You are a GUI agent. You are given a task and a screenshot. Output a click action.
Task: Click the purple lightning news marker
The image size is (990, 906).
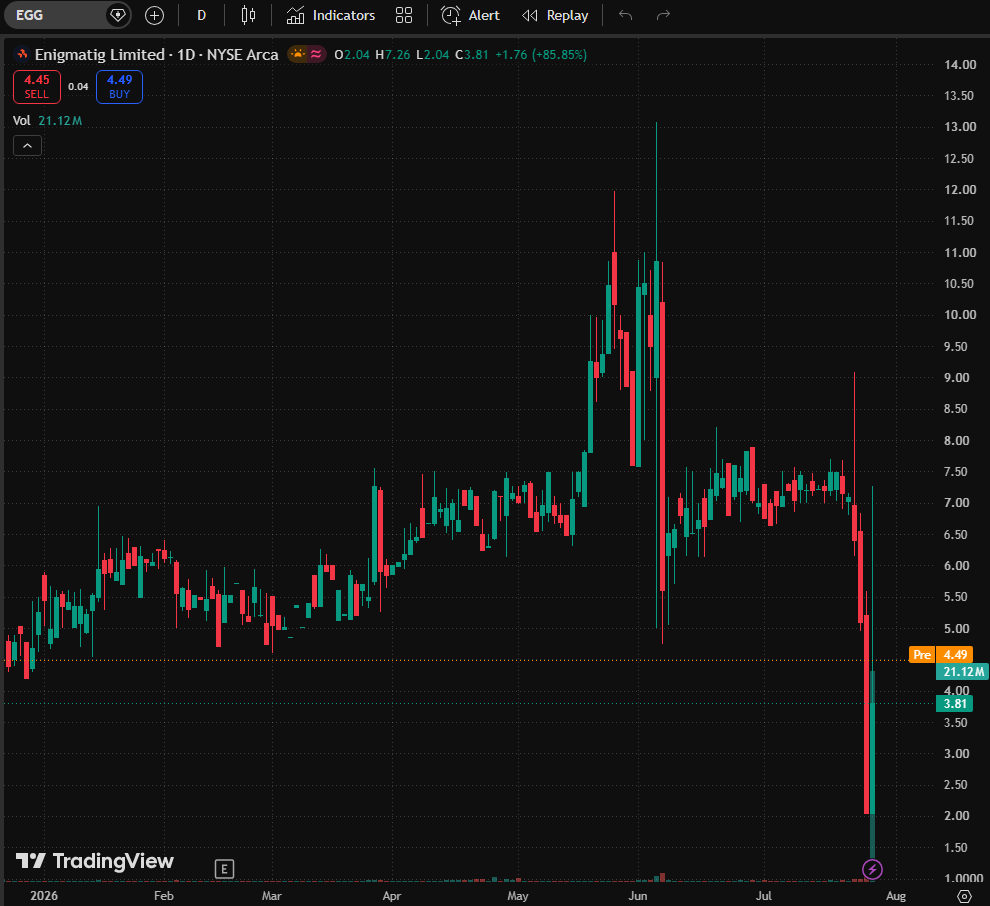pyautogui.click(x=872, y=869)
